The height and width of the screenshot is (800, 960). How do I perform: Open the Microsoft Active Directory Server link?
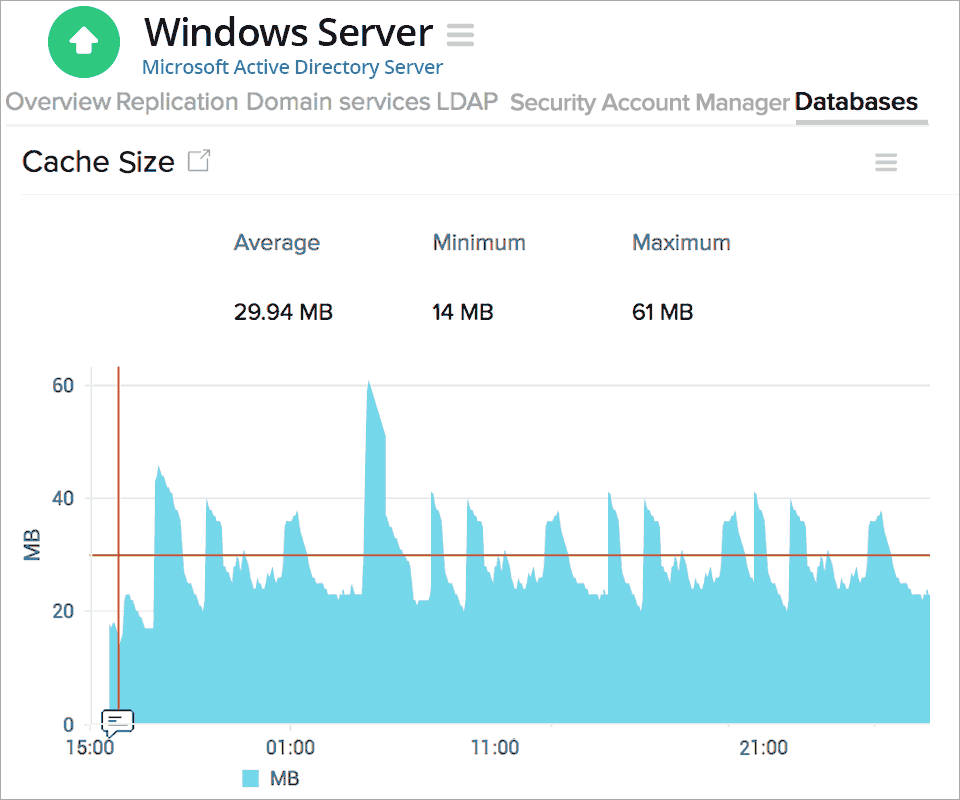pyautogui.click(x=291, y=67)
